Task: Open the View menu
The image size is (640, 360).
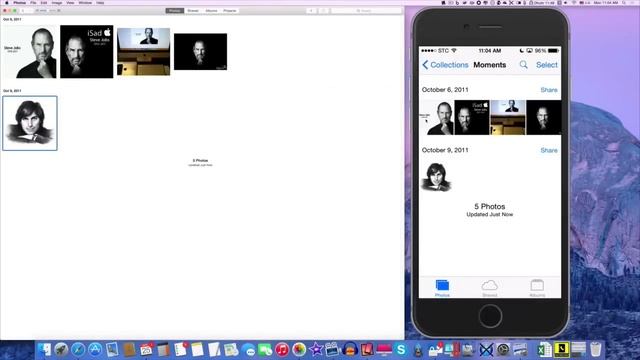Action: 70,3
